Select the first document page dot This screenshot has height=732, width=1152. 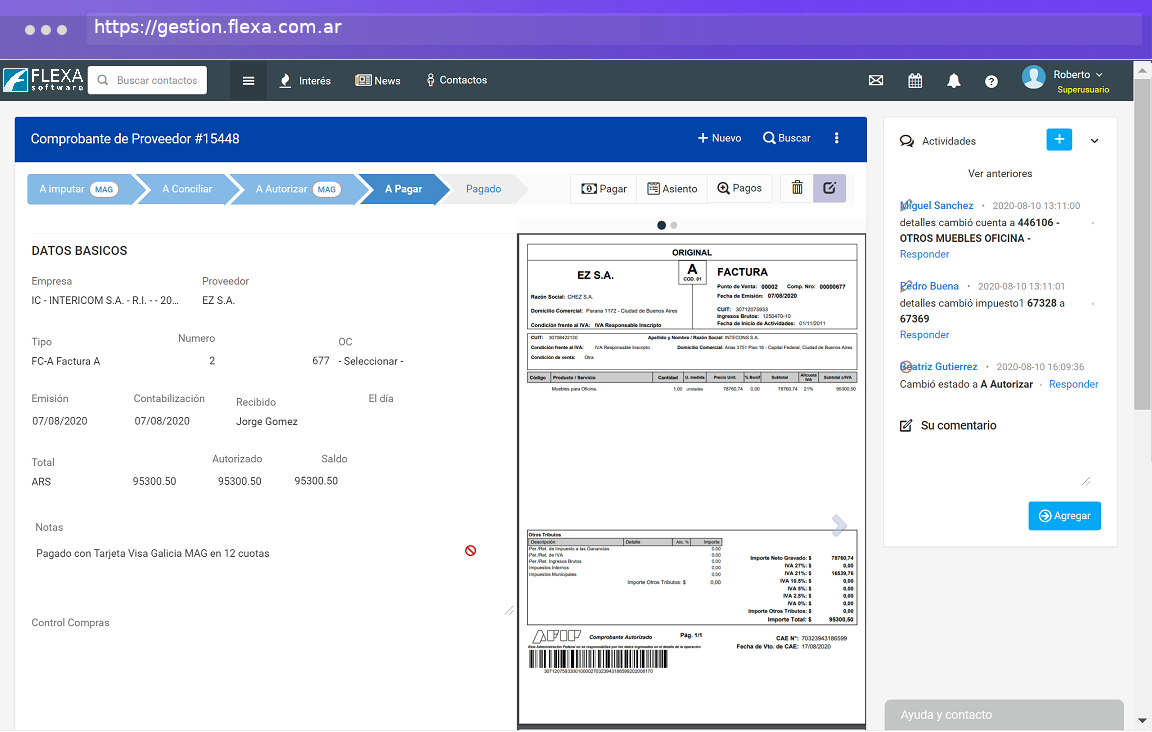coord(661,225)
